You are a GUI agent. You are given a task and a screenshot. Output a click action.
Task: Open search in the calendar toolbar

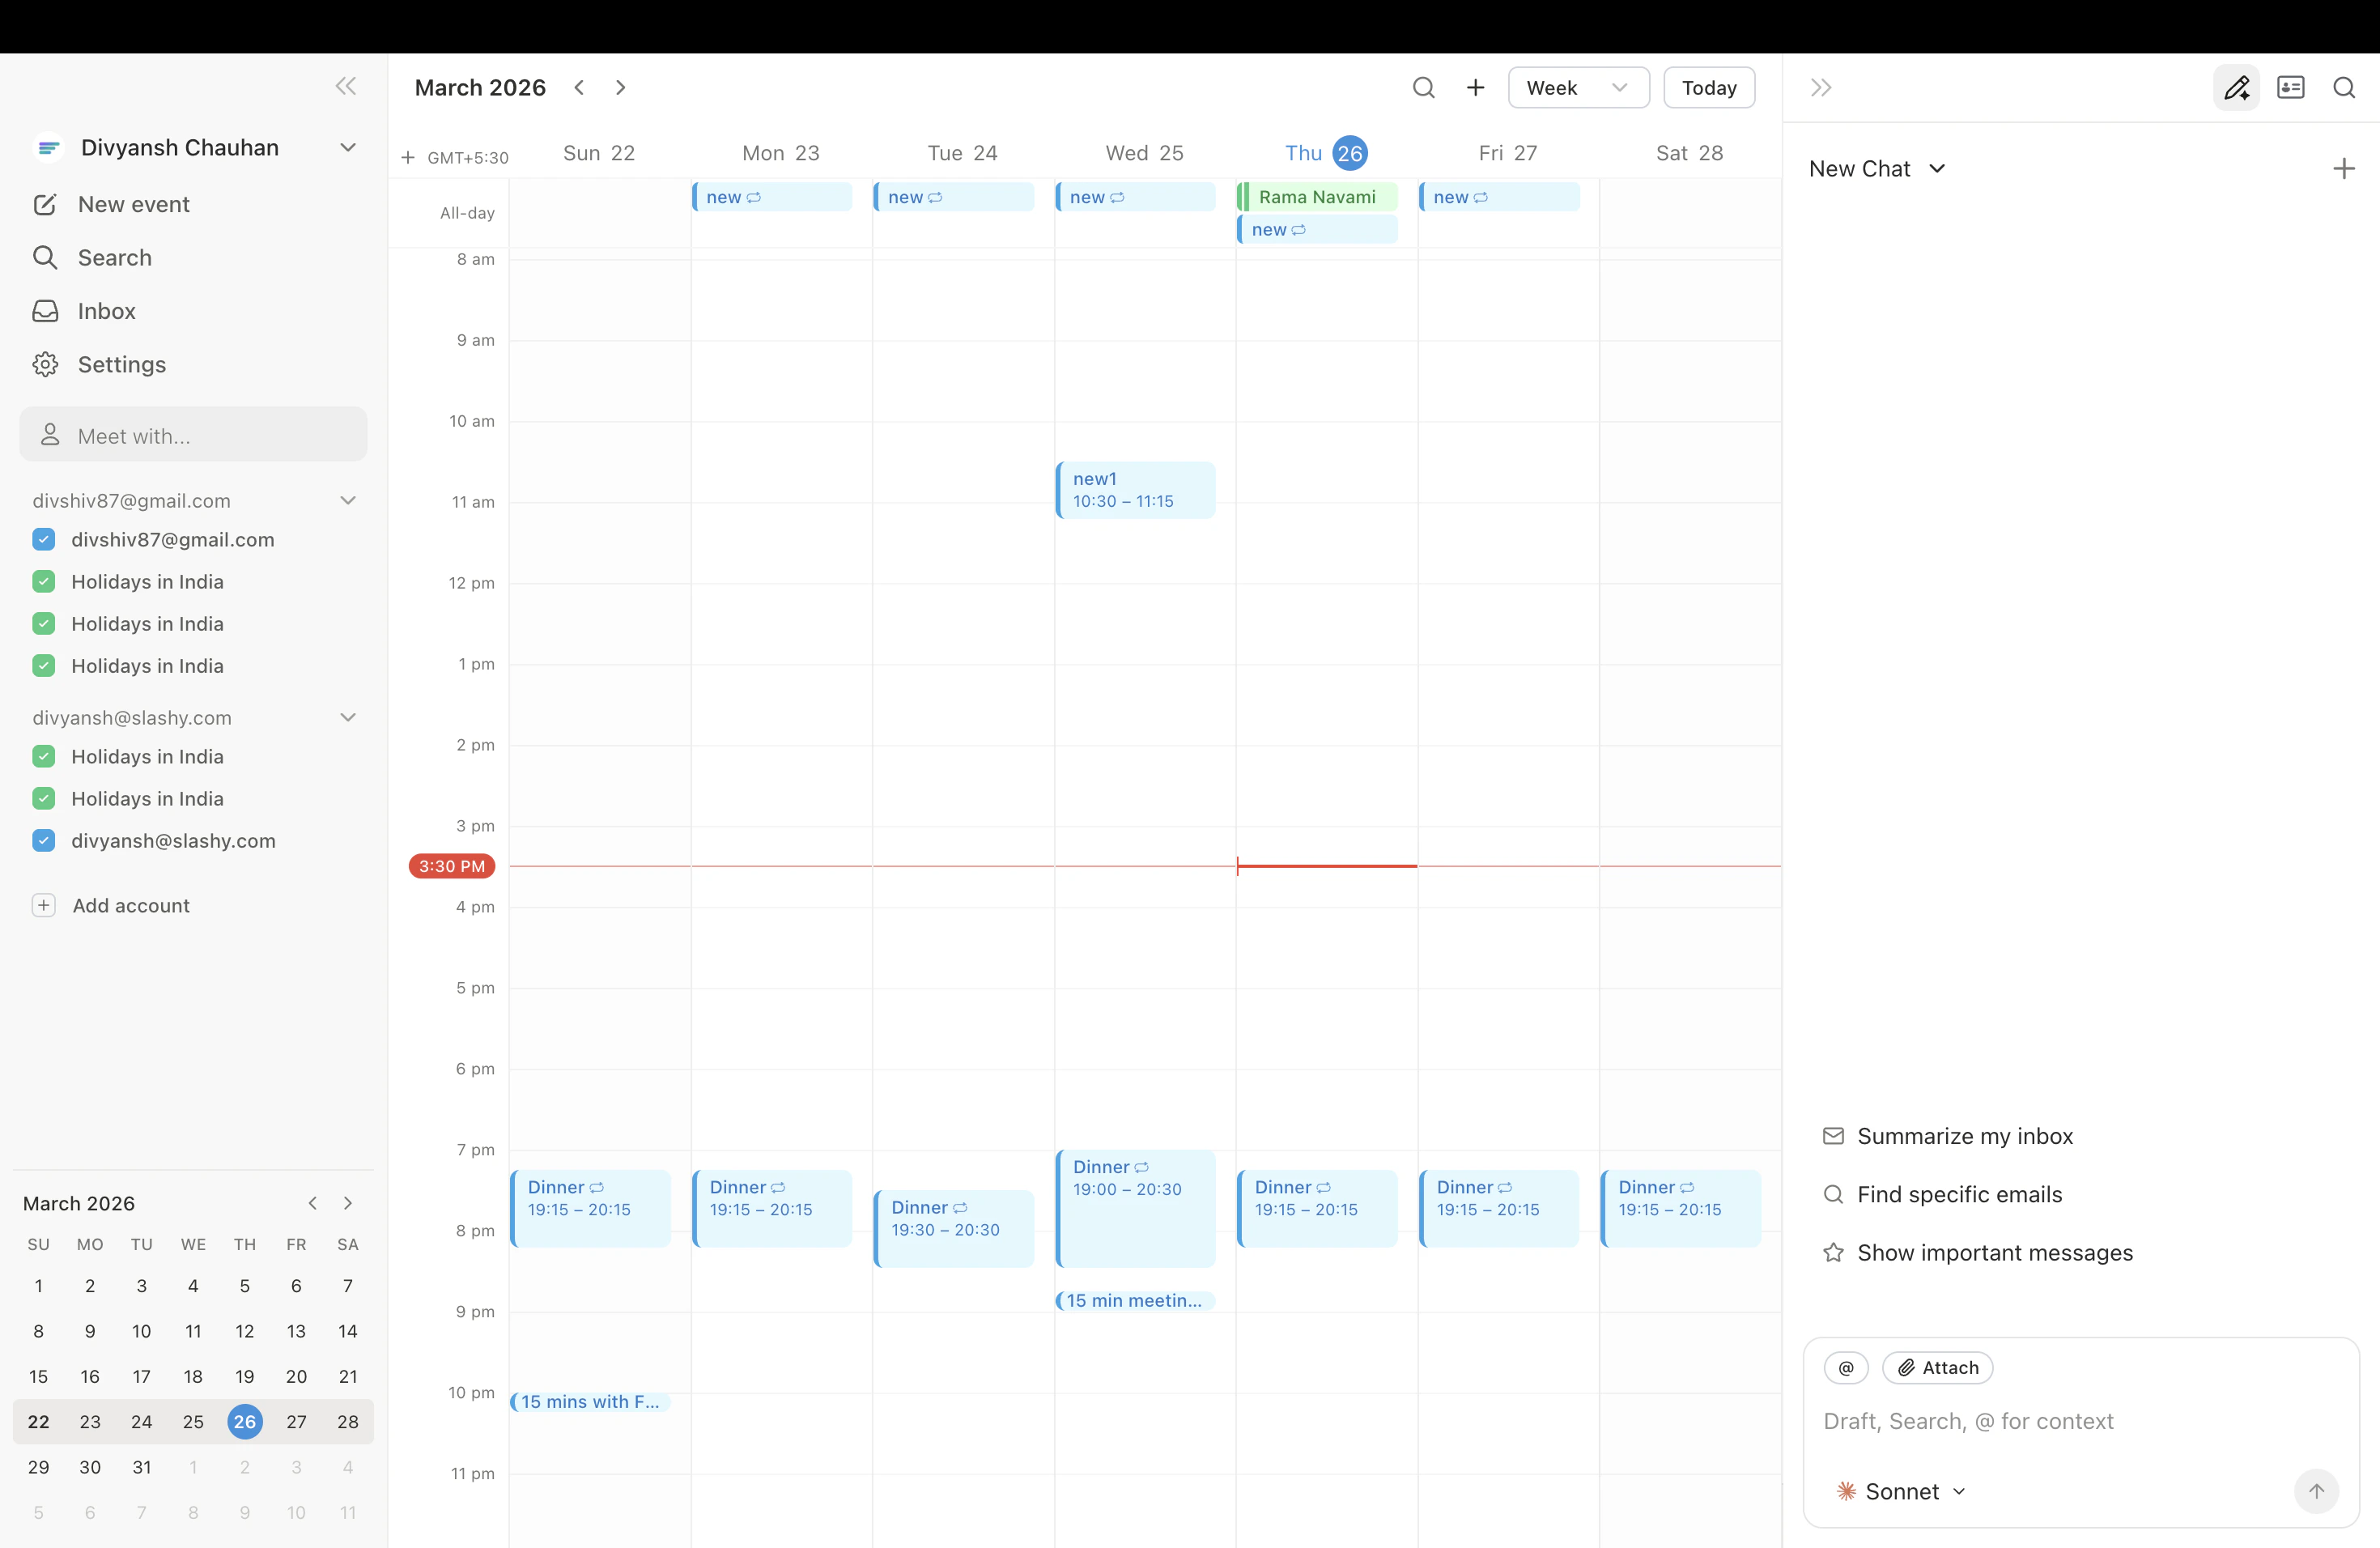point(1424,87)
